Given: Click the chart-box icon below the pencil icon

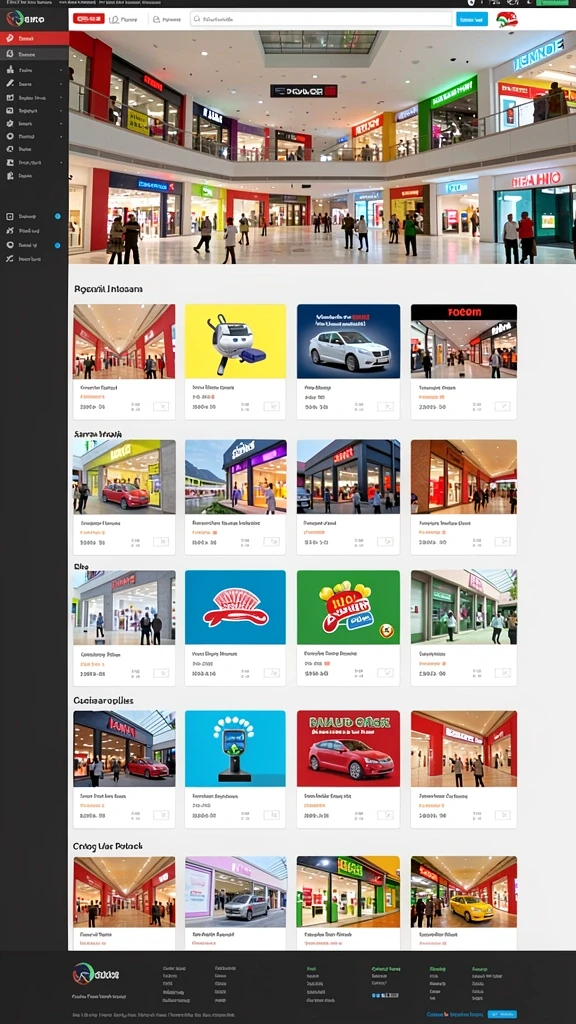Looking at the screenshot, I should 10,97.
